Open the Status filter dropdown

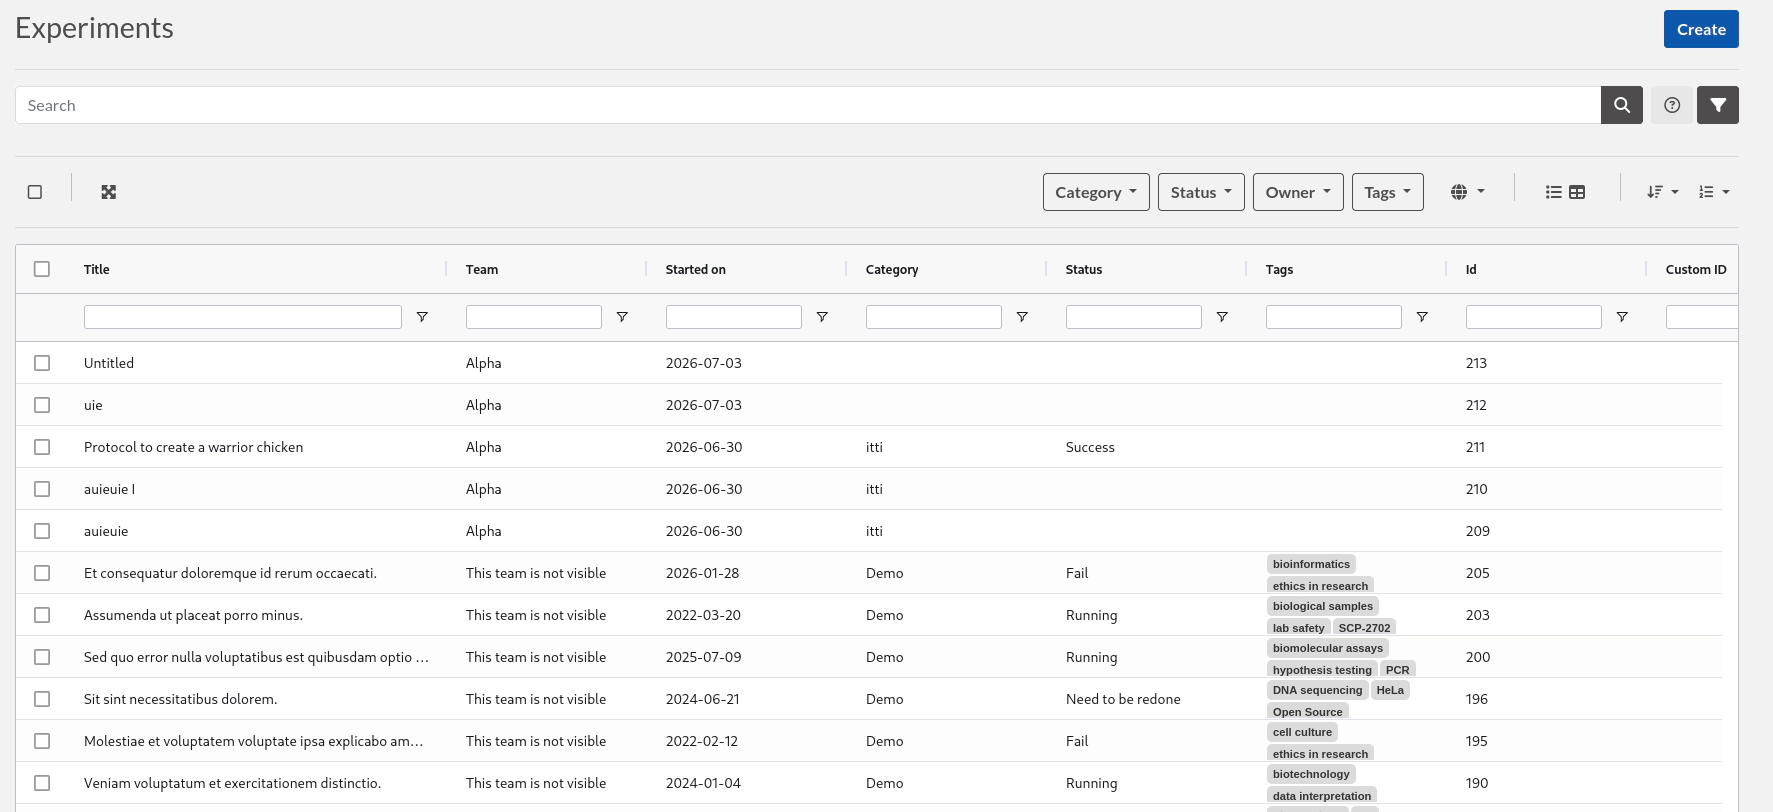[1201, 192]
